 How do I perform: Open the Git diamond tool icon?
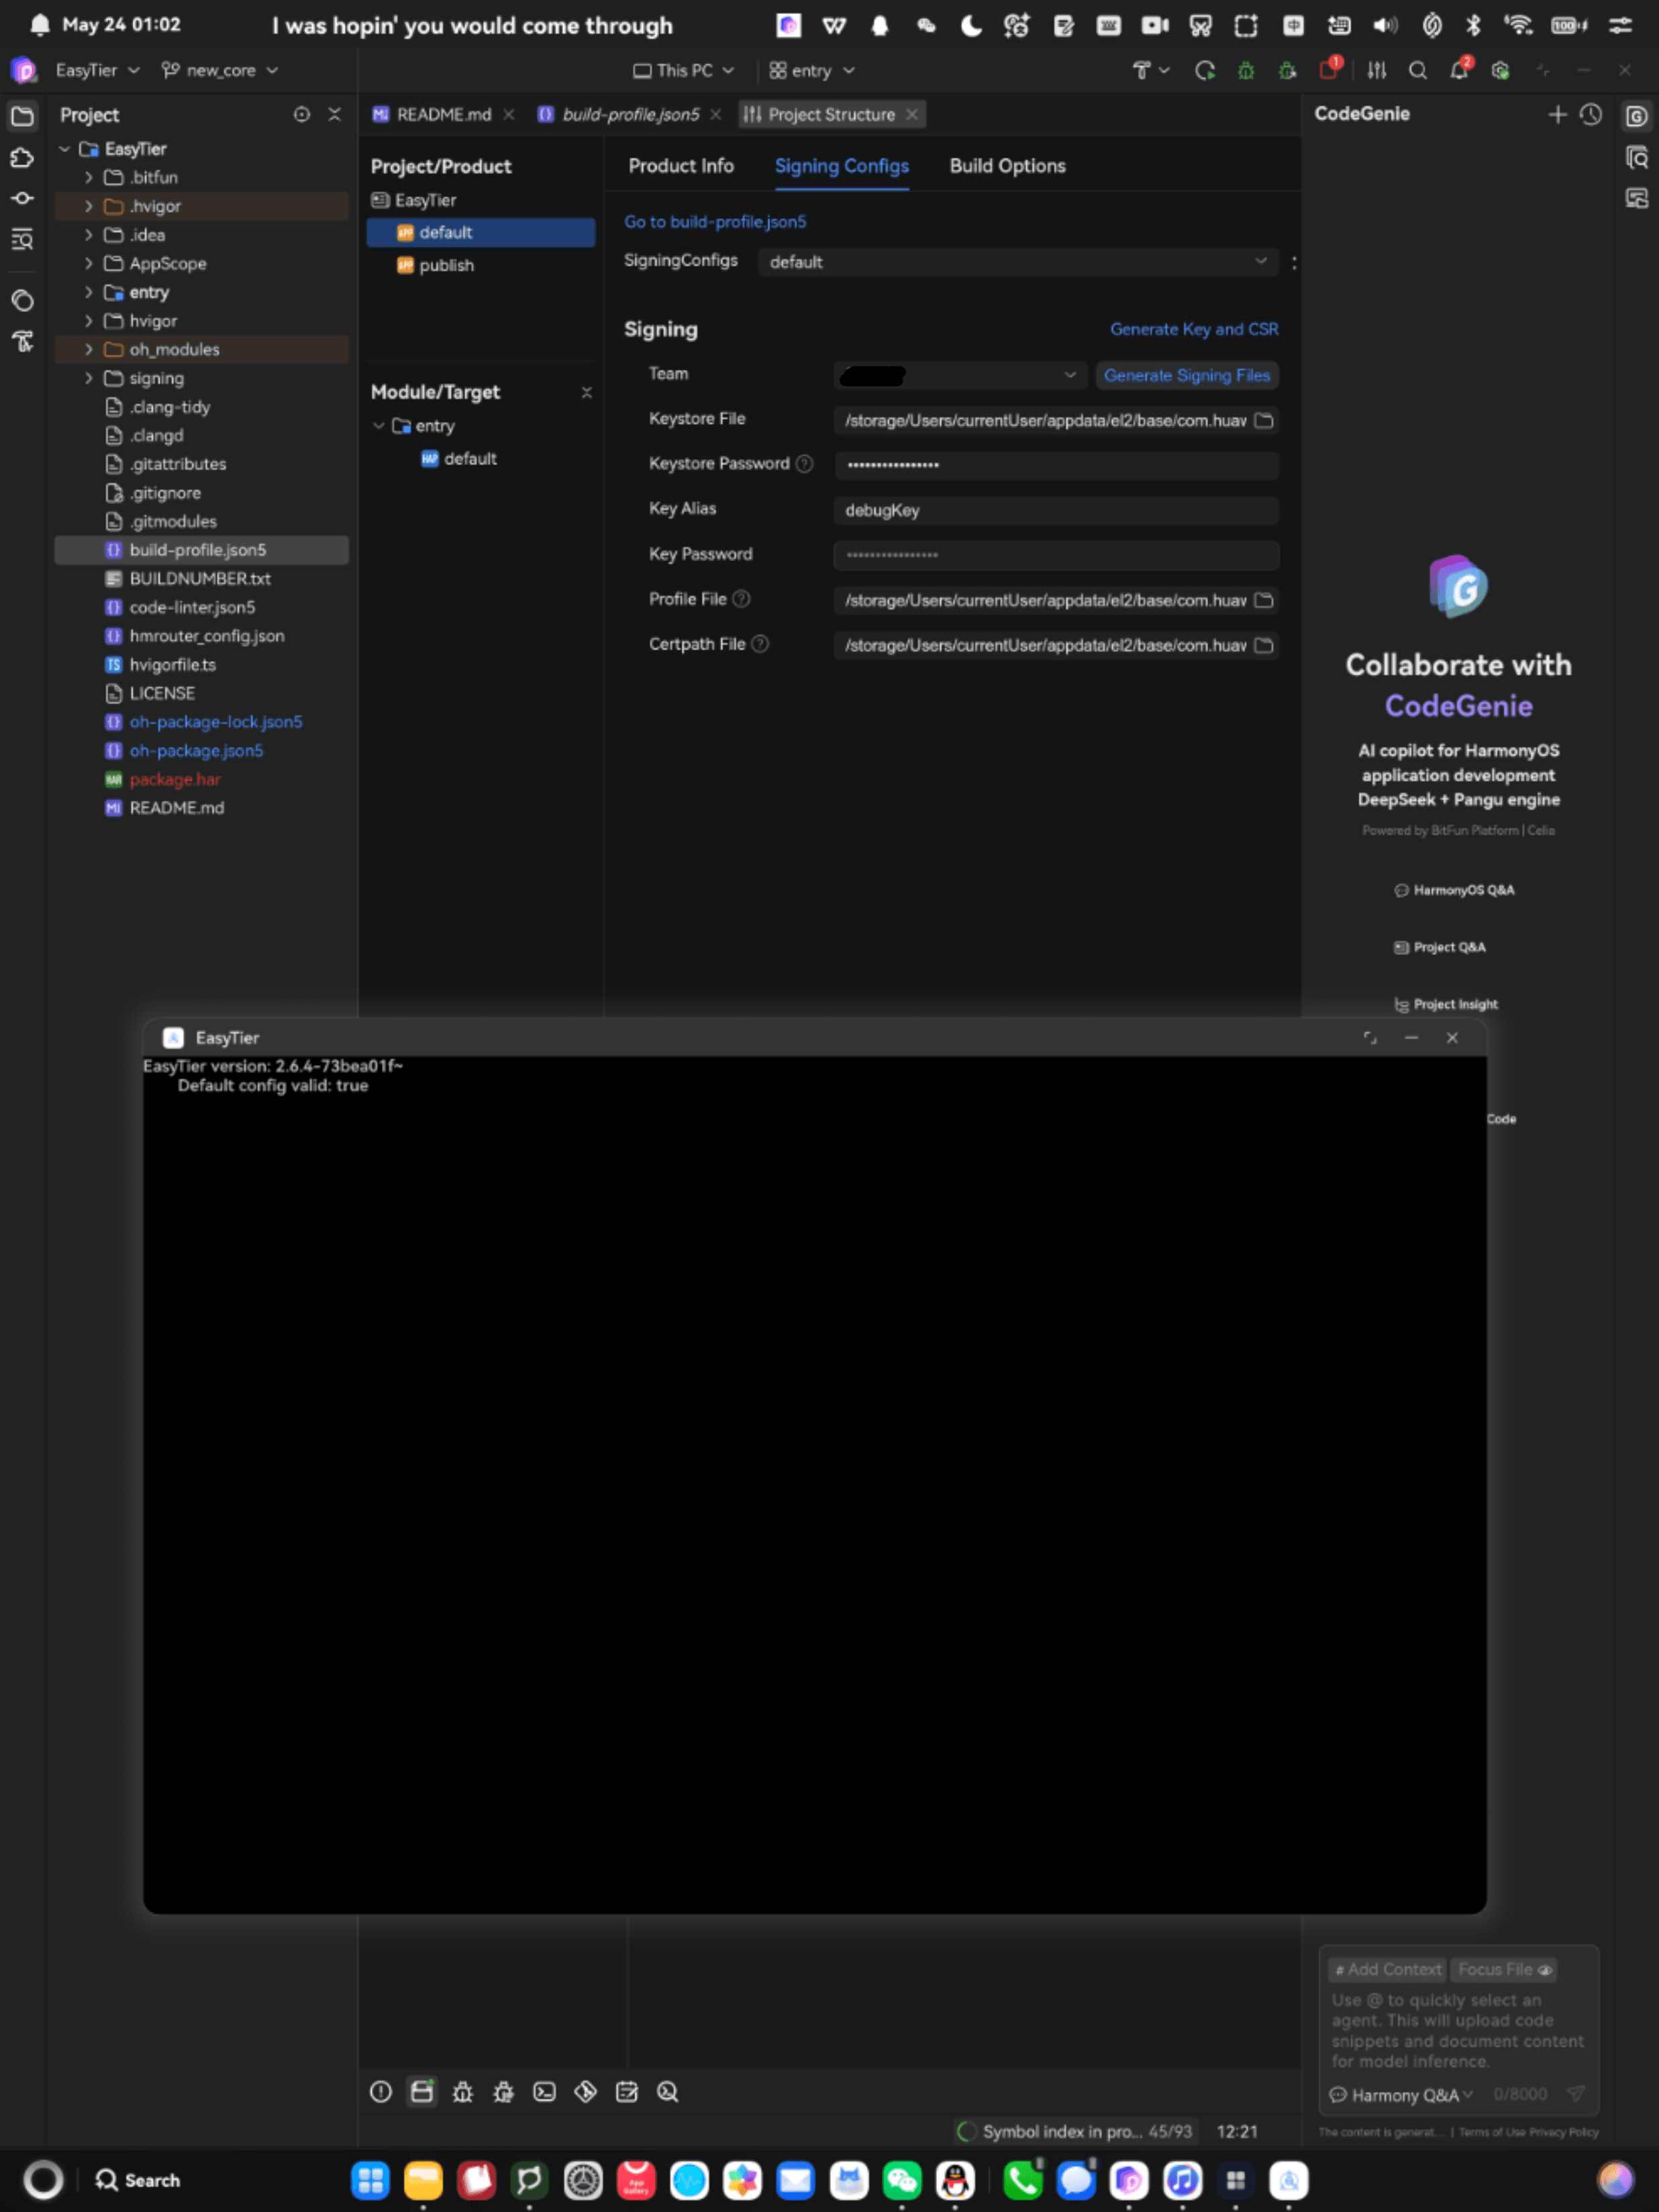(585, 2091)
